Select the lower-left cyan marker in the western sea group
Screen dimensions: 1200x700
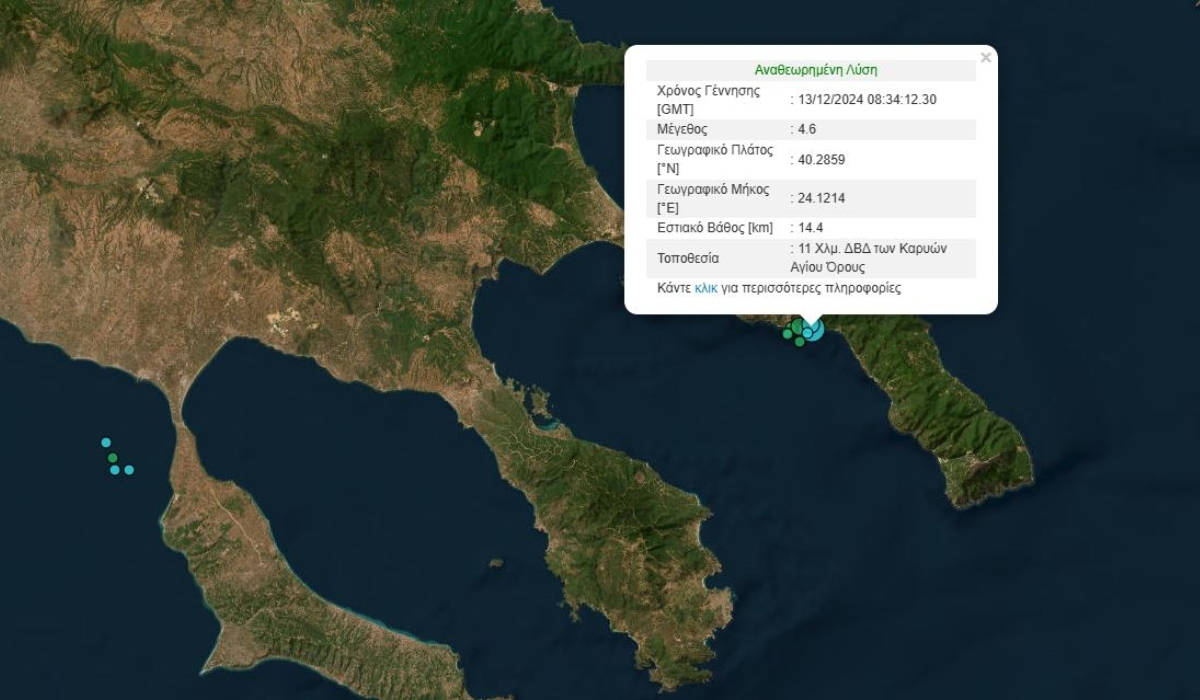point(115,470)
